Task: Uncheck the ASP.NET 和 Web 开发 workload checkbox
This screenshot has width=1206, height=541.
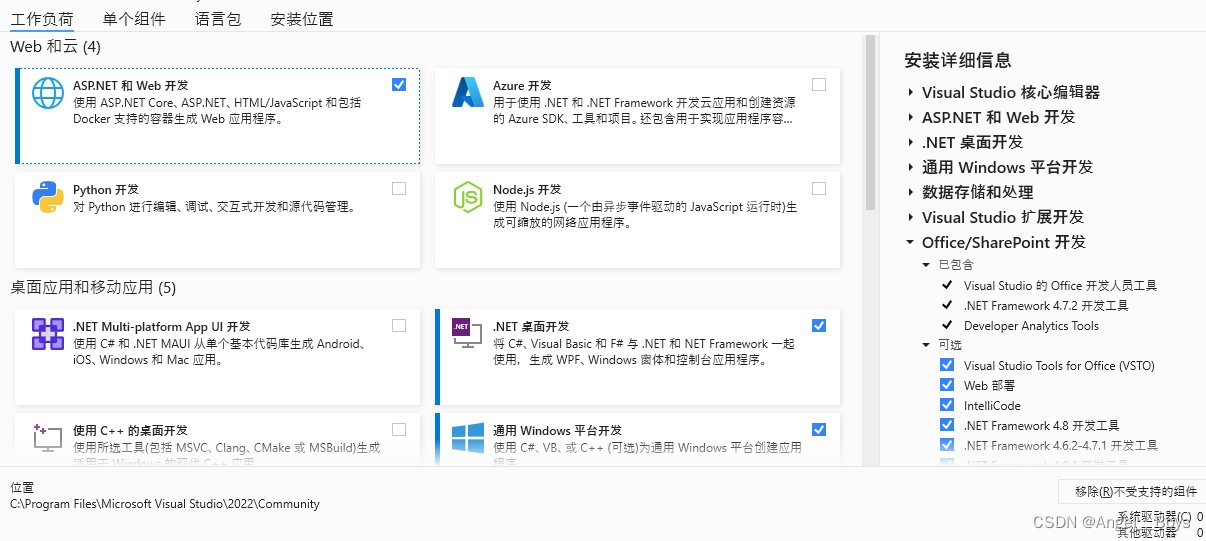Action: pos(399,85)
